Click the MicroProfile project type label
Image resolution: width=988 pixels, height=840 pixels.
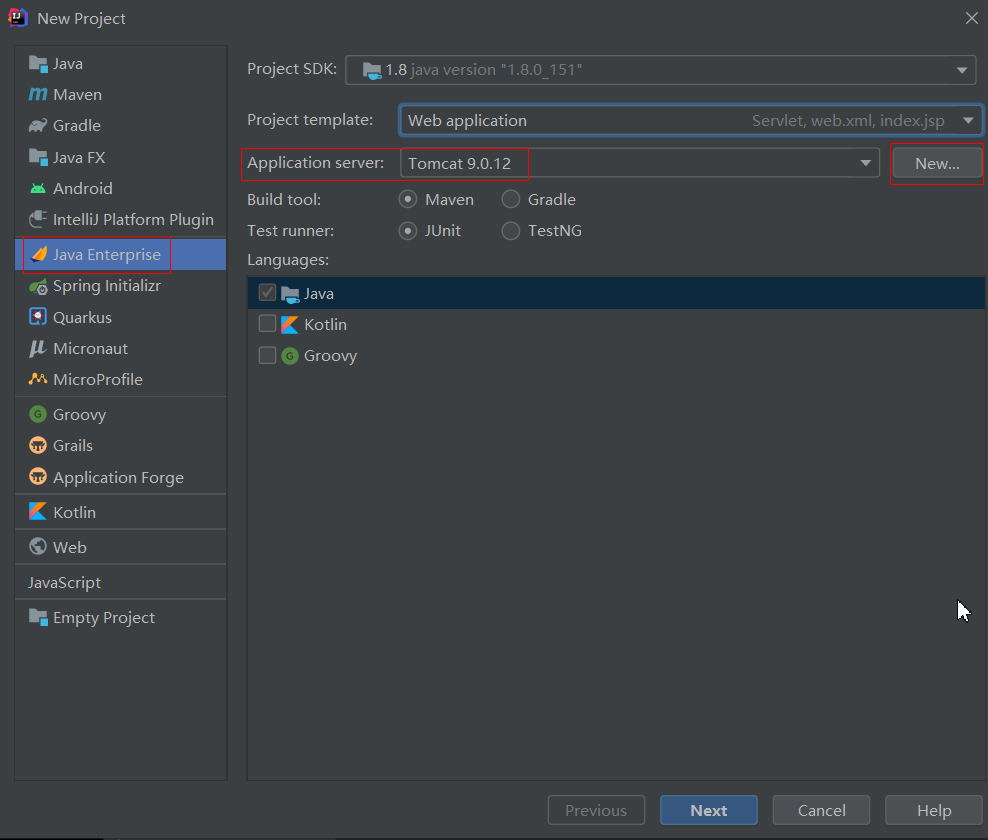coord(98,379)
